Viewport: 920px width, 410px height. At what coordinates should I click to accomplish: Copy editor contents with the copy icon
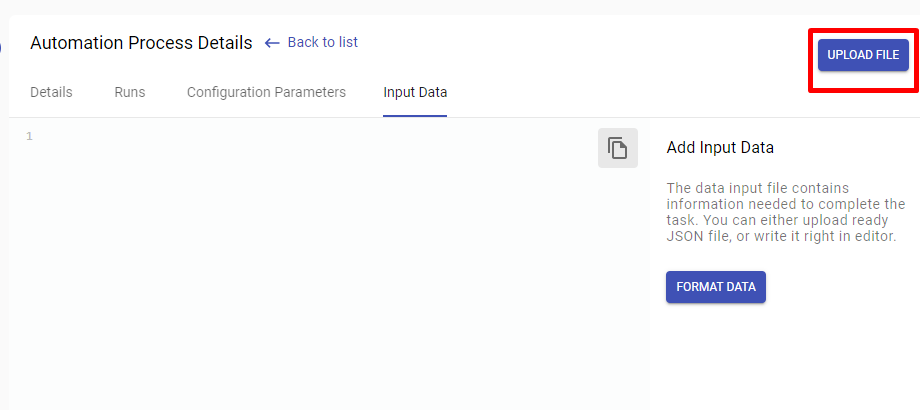point(617,148)
